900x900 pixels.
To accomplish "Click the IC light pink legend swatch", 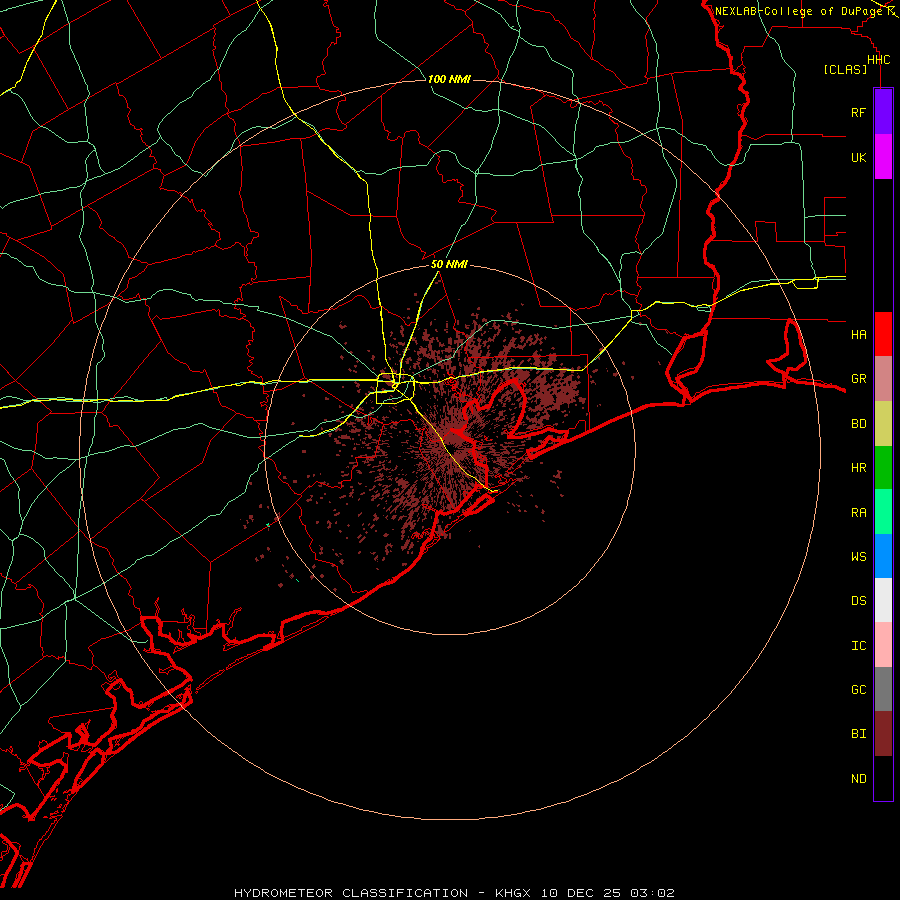I will pos(883,645).
